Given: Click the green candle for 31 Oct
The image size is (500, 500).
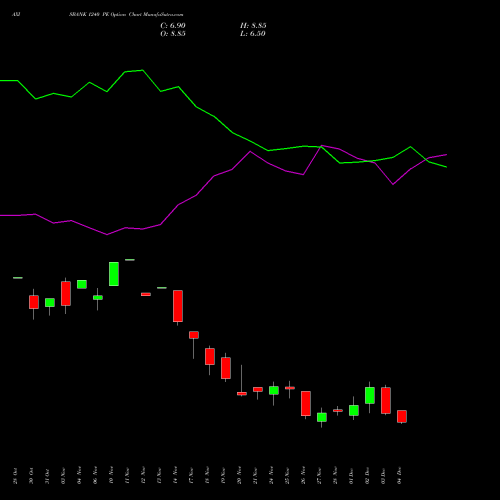Looking at the screenshot, I should click(x=50, y=303).
